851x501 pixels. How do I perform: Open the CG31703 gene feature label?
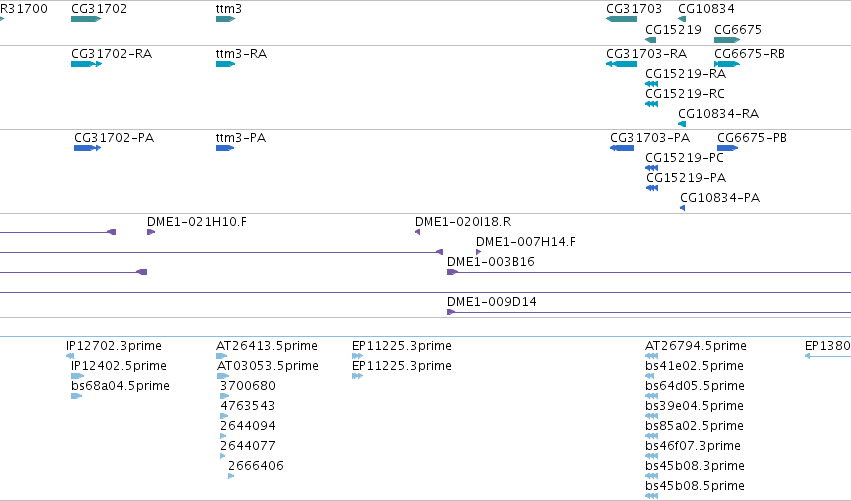[x=634, y=9]
